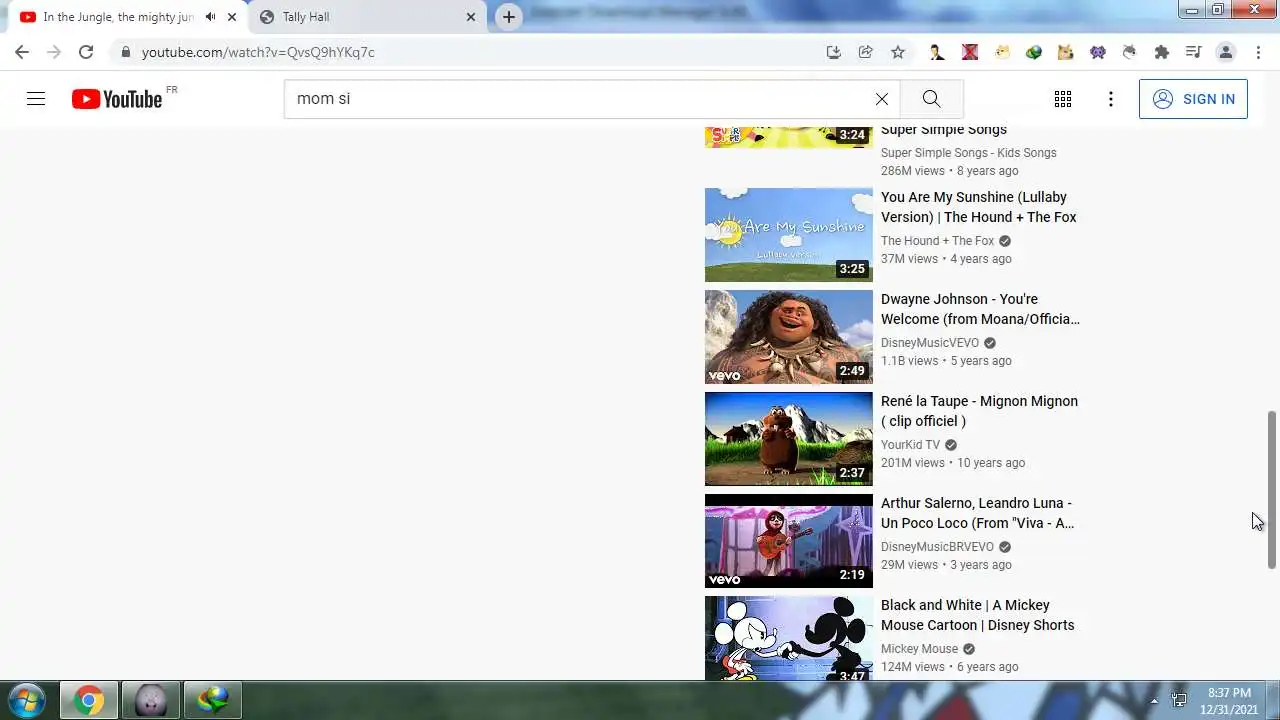
Task: Open the YouTube hamburger guide menu
Action: click(x=36, y=99)
